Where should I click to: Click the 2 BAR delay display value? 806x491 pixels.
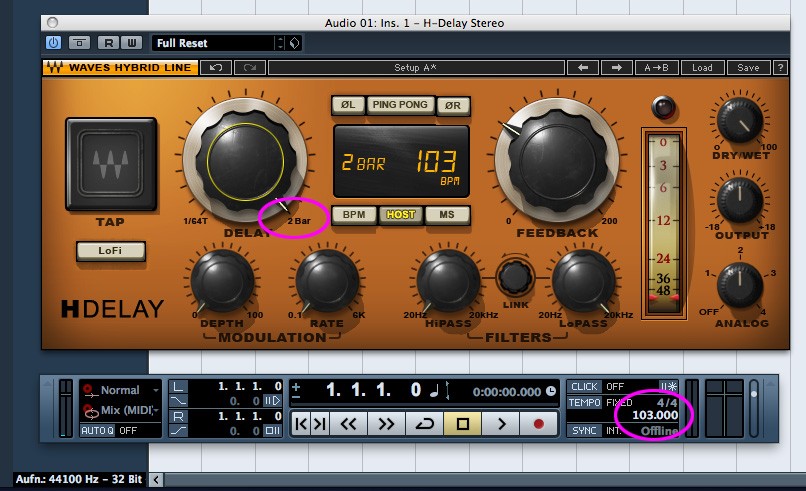point(363,163)
